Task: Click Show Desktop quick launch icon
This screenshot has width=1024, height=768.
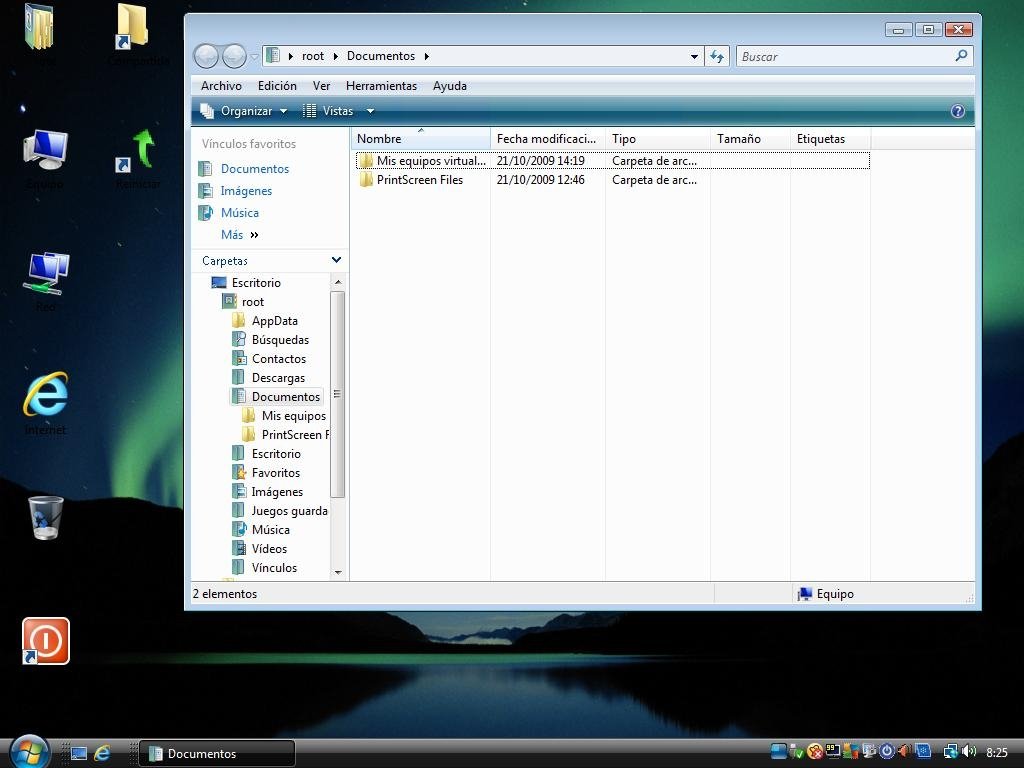Action: [x=79, y=754]
